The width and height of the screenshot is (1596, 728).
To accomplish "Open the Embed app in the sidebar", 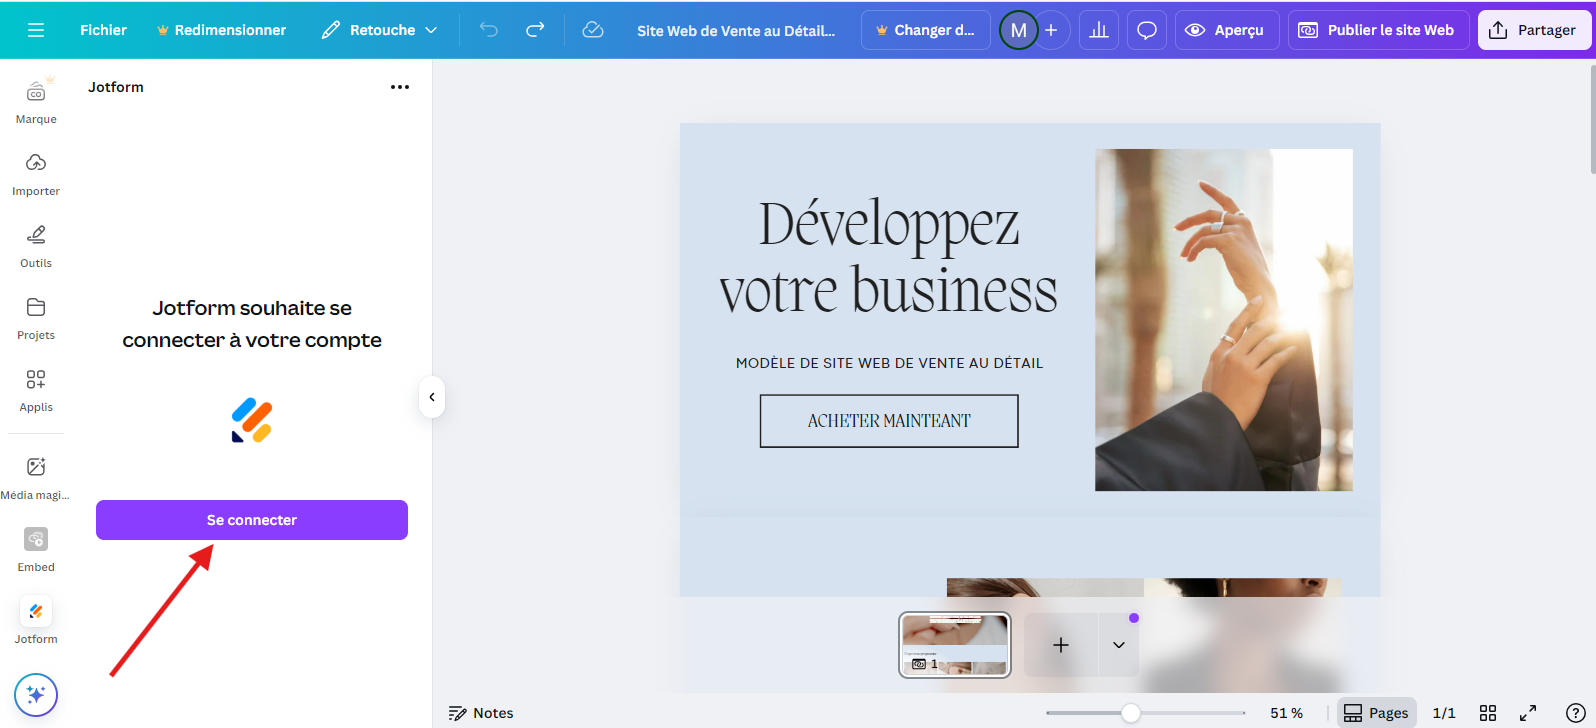I will pyautogui.click(x=36, y=550).
